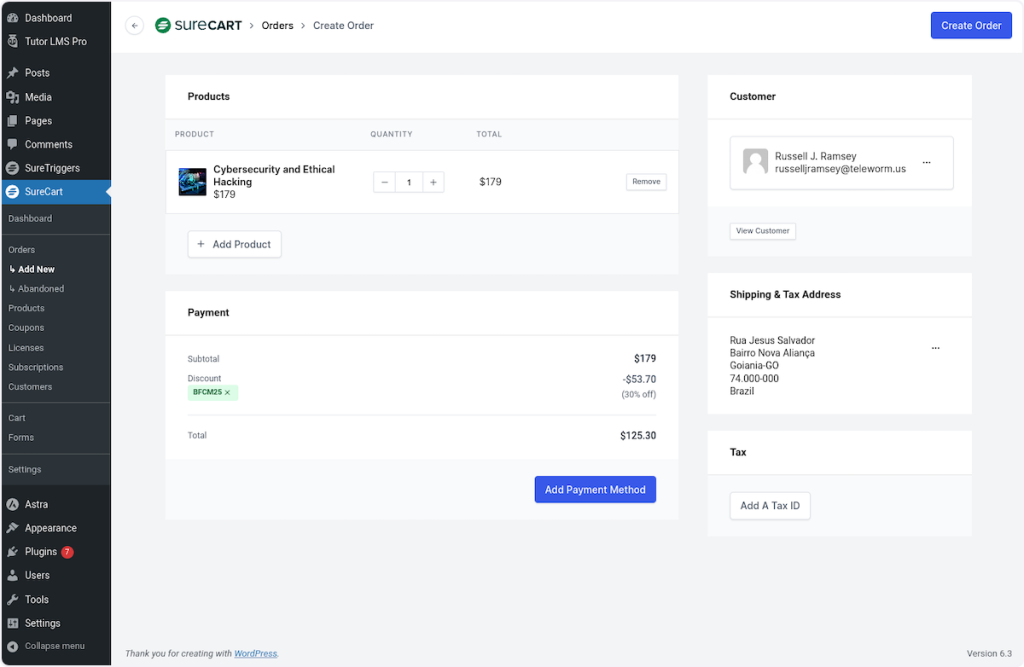Open Appearance in the admin sidebar
Viewport: 1024px width, 667px height.
(50, 528)
